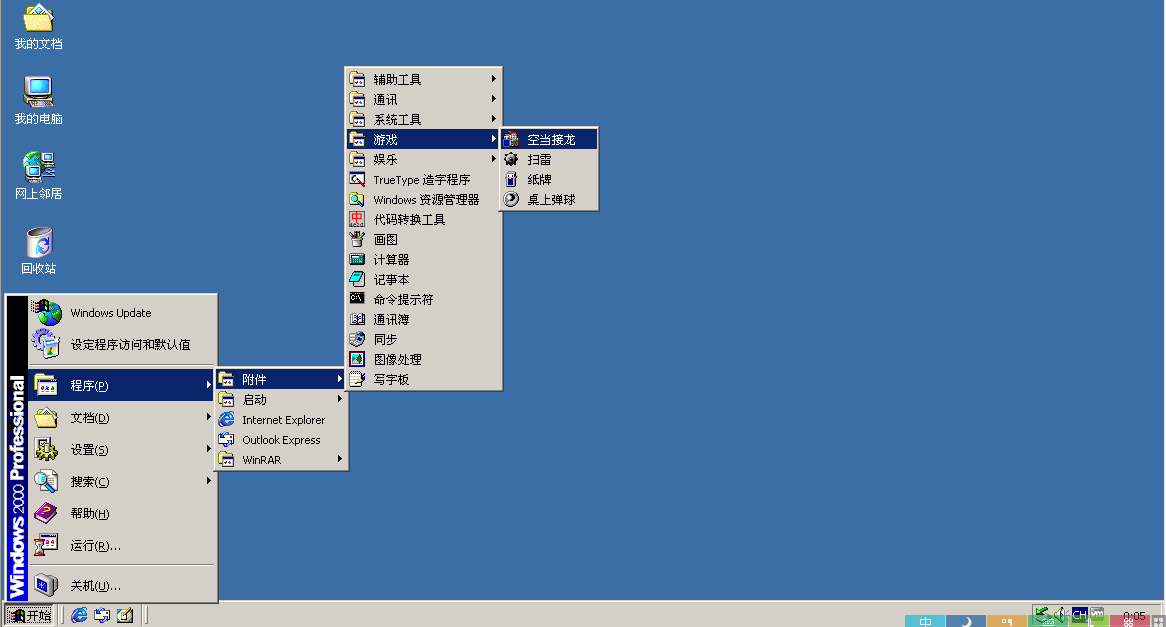
Task: Expand WinRAR submenu
Action: [282, 460]
